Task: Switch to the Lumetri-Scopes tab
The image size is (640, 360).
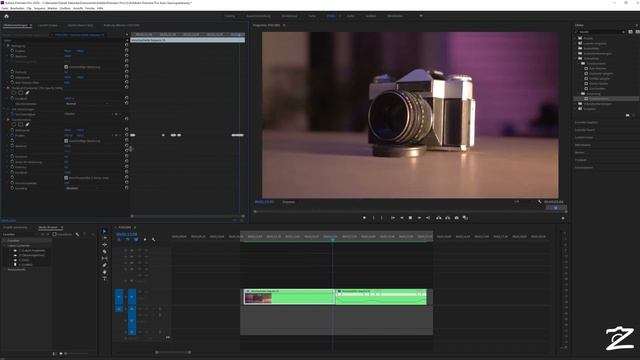Action: pyautogui.click(x=48, y=25)
